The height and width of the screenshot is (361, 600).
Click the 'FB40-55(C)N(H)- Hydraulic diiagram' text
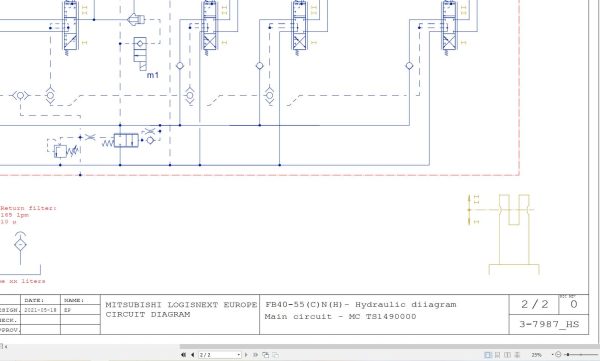360,305
